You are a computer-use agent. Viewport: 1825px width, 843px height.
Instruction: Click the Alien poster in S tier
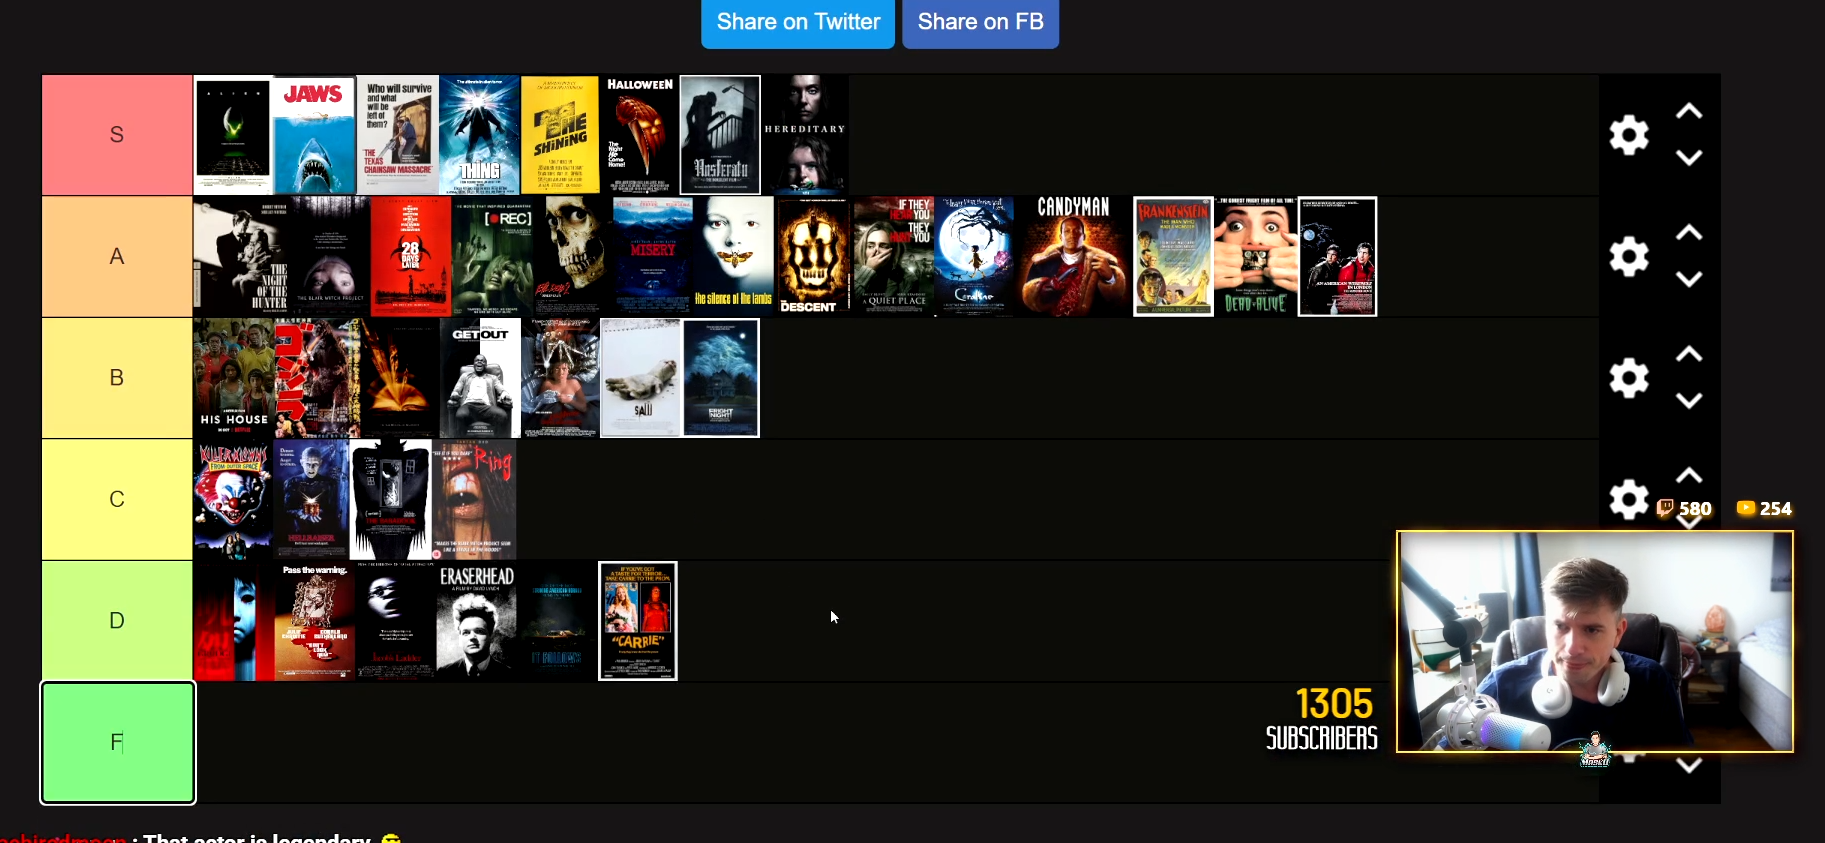pyautogui.click(x=233, y=135)
